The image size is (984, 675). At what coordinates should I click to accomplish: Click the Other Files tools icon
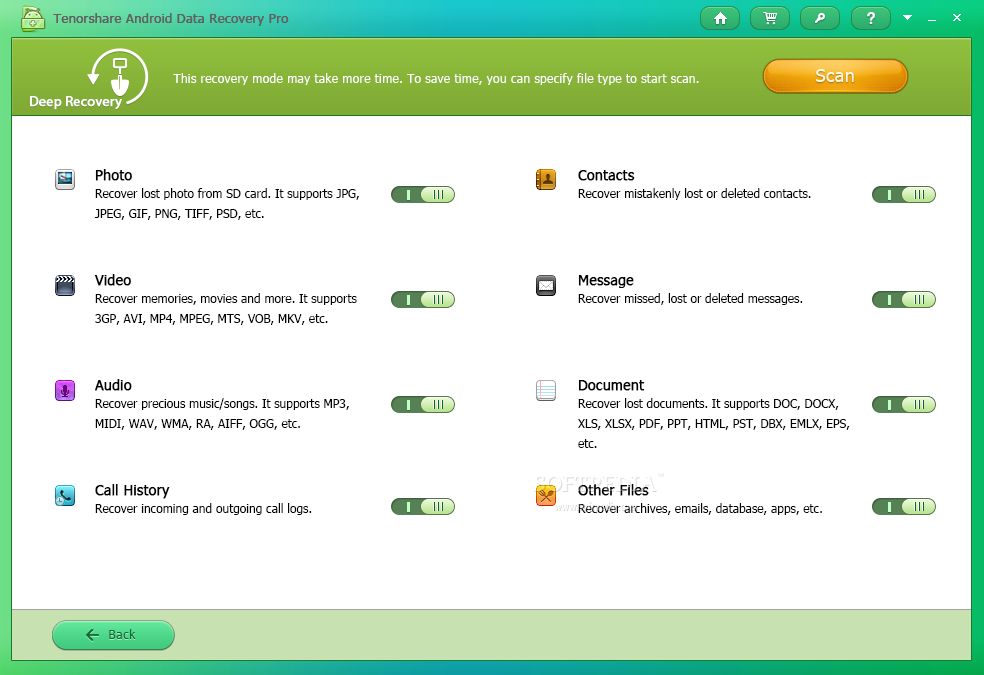[546, 496]
